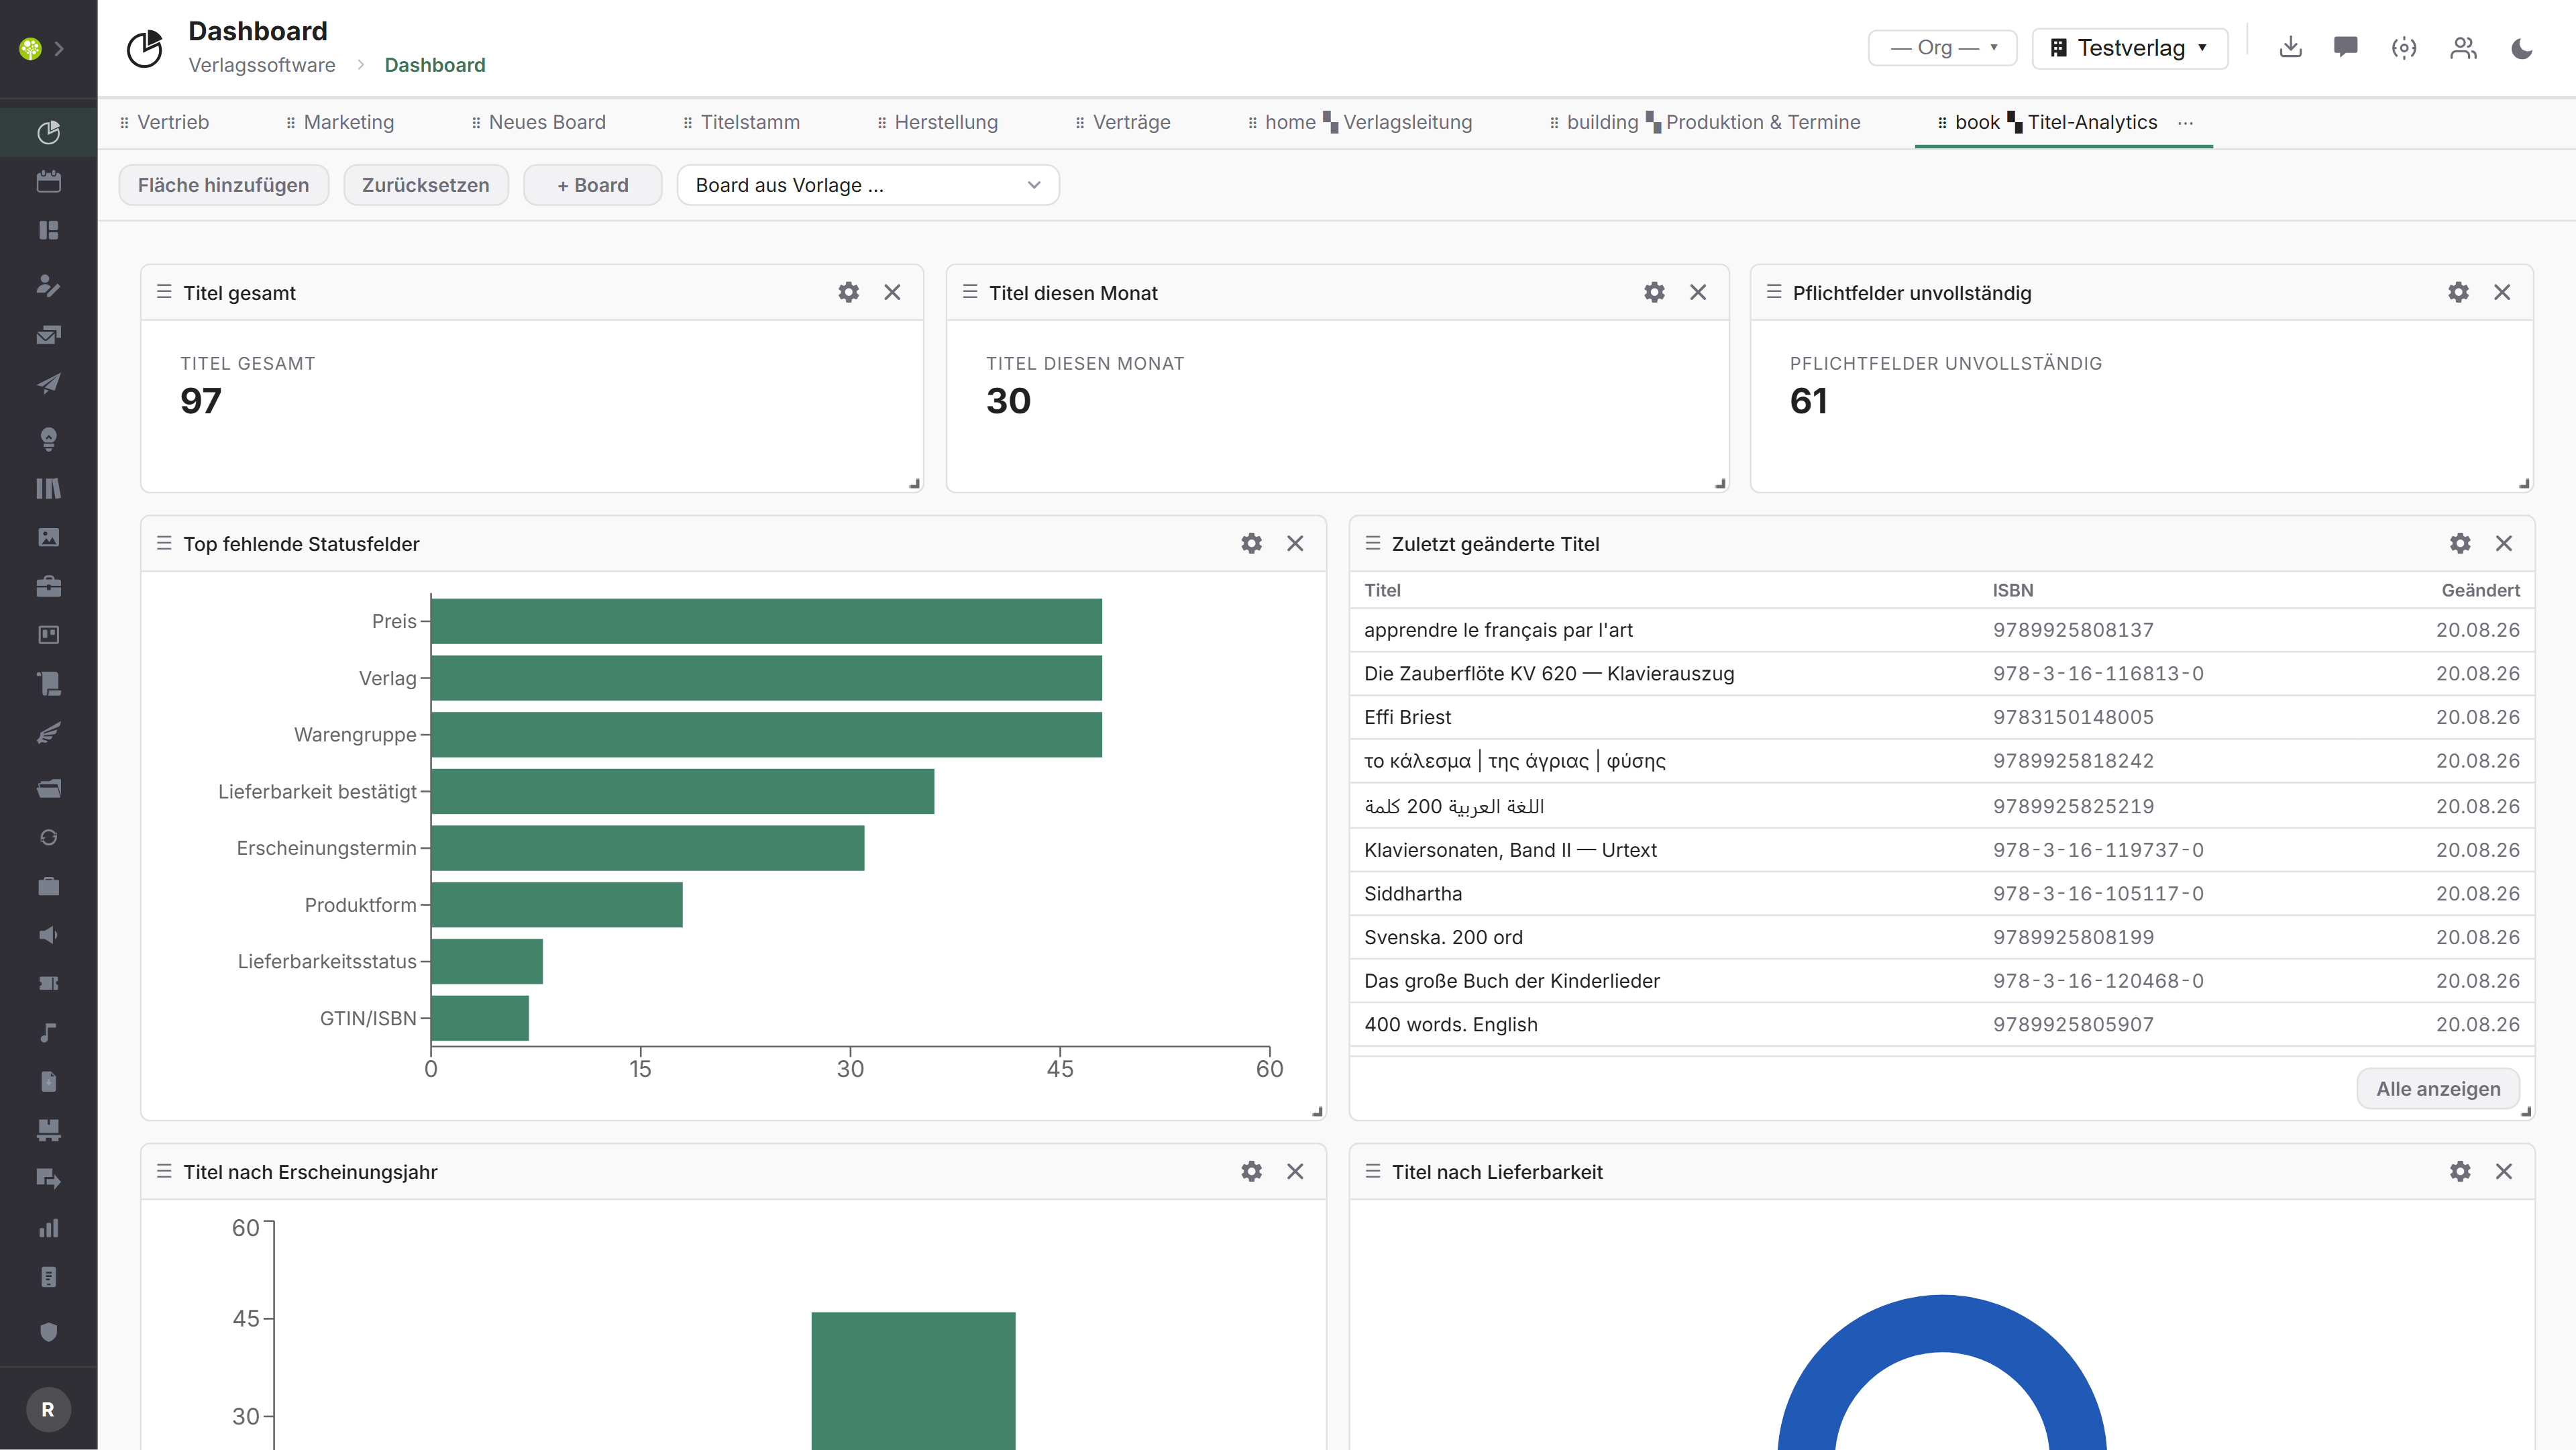Expand the sidebar with chevron arrow
The width and height of the screenshot is (2576, 1450).
(x=60, y=48)
